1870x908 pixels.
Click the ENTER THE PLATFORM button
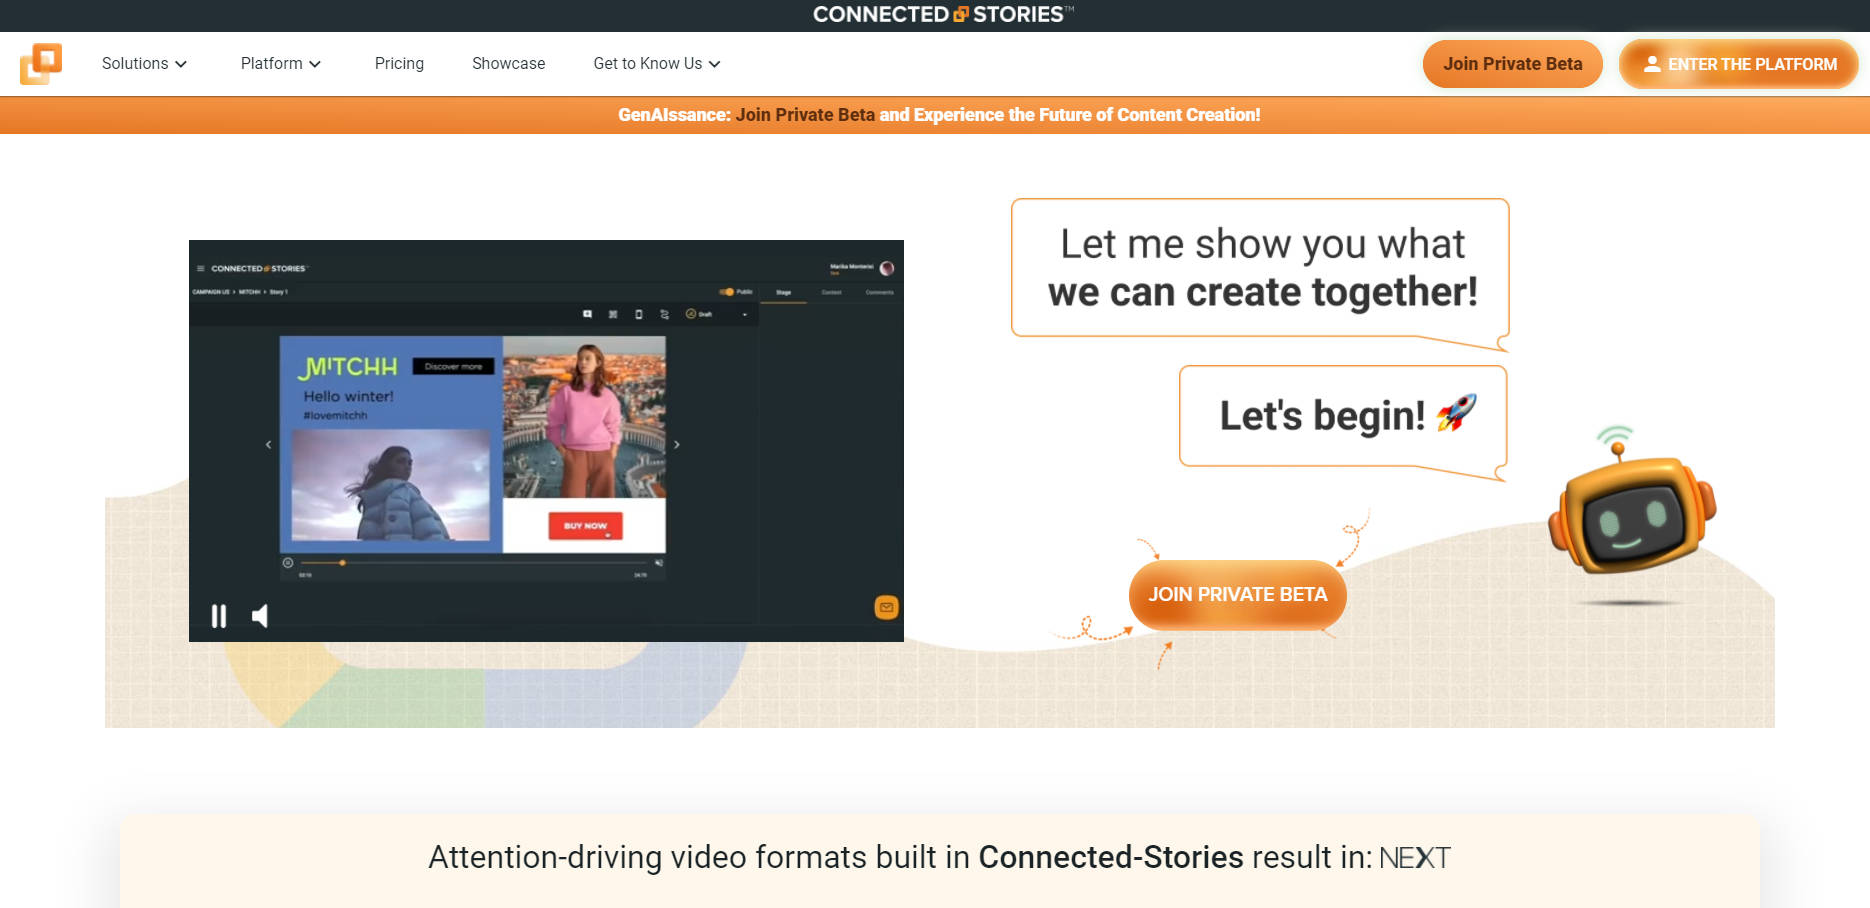(x=1739, y=63)
